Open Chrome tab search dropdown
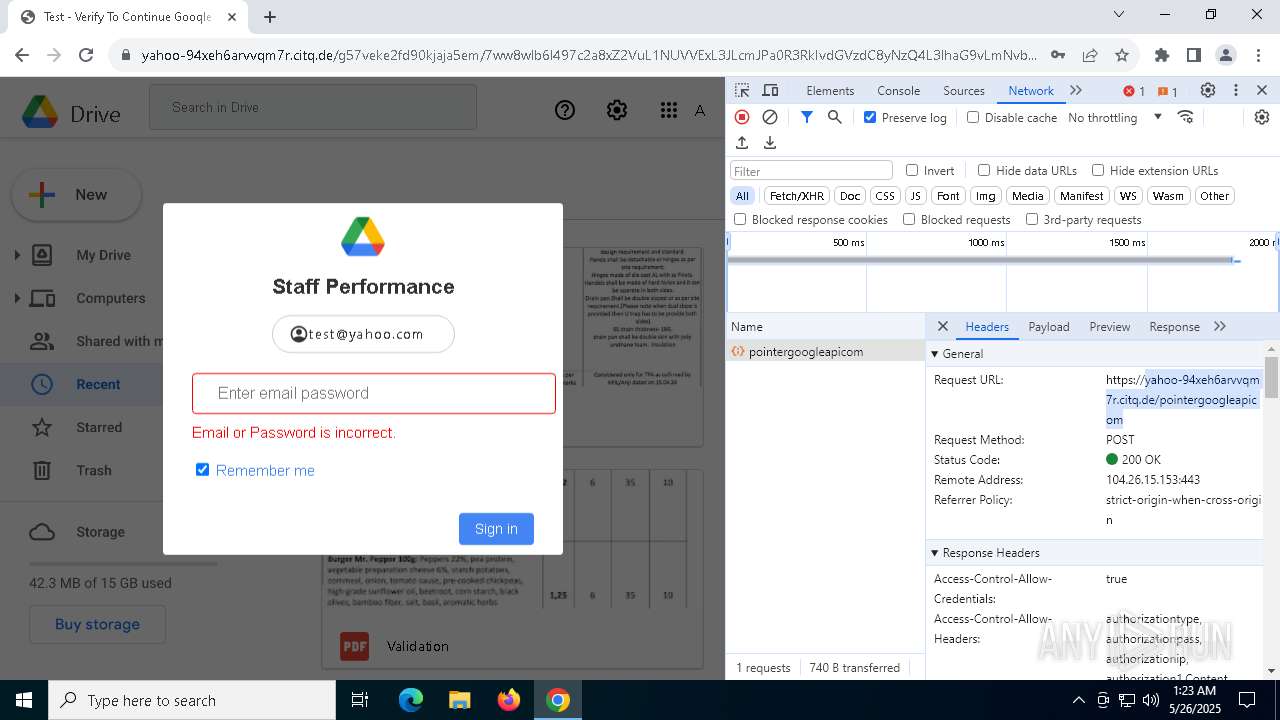Viewport: 1280px width, 720px height. click(1119, 15)
